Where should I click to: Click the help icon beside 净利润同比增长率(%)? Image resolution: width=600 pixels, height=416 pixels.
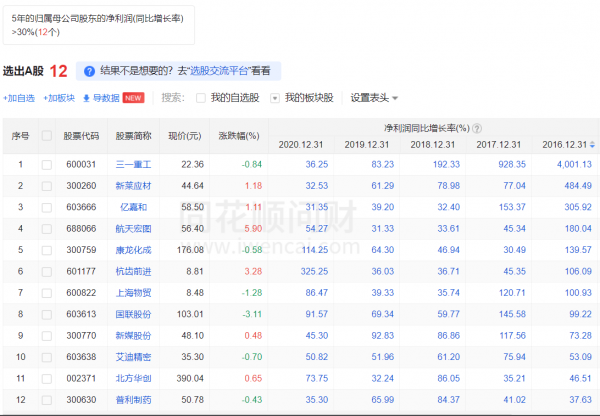coord(477,128)
